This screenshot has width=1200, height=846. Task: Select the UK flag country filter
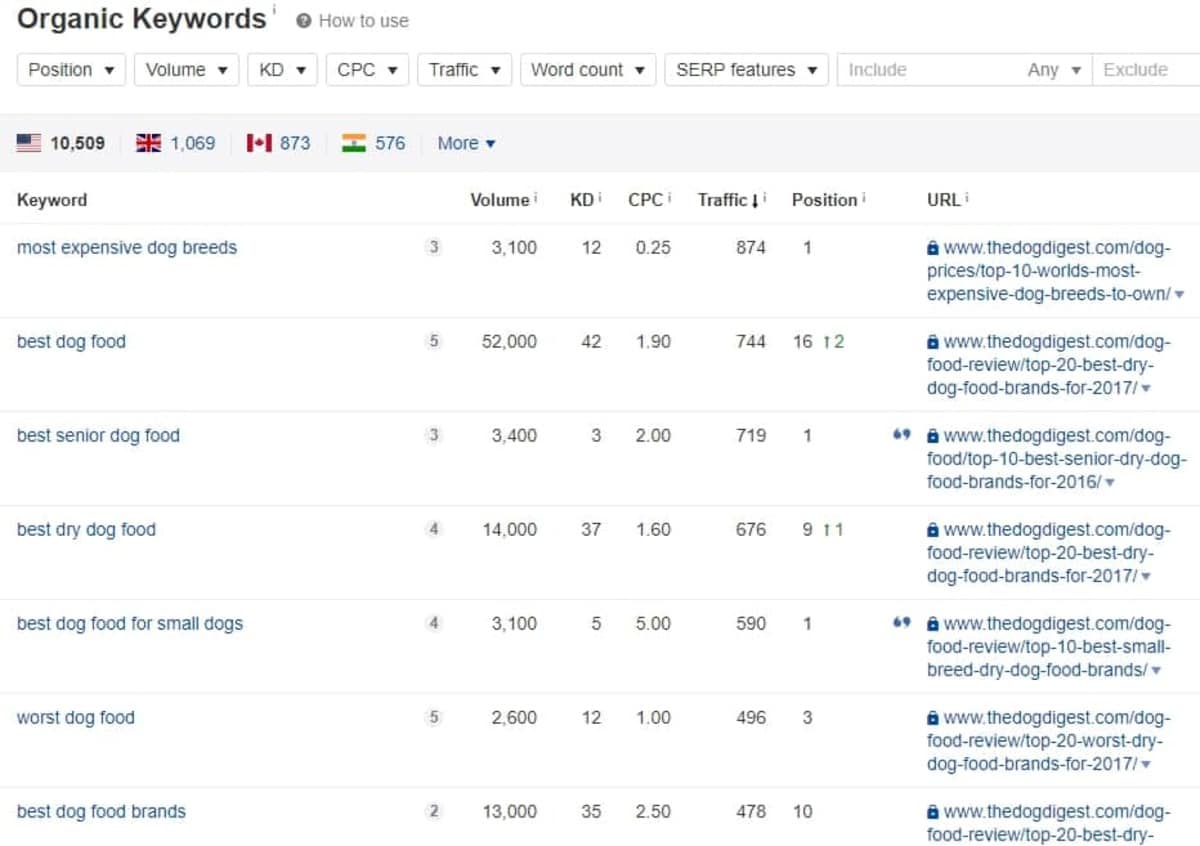pos(148,143)
